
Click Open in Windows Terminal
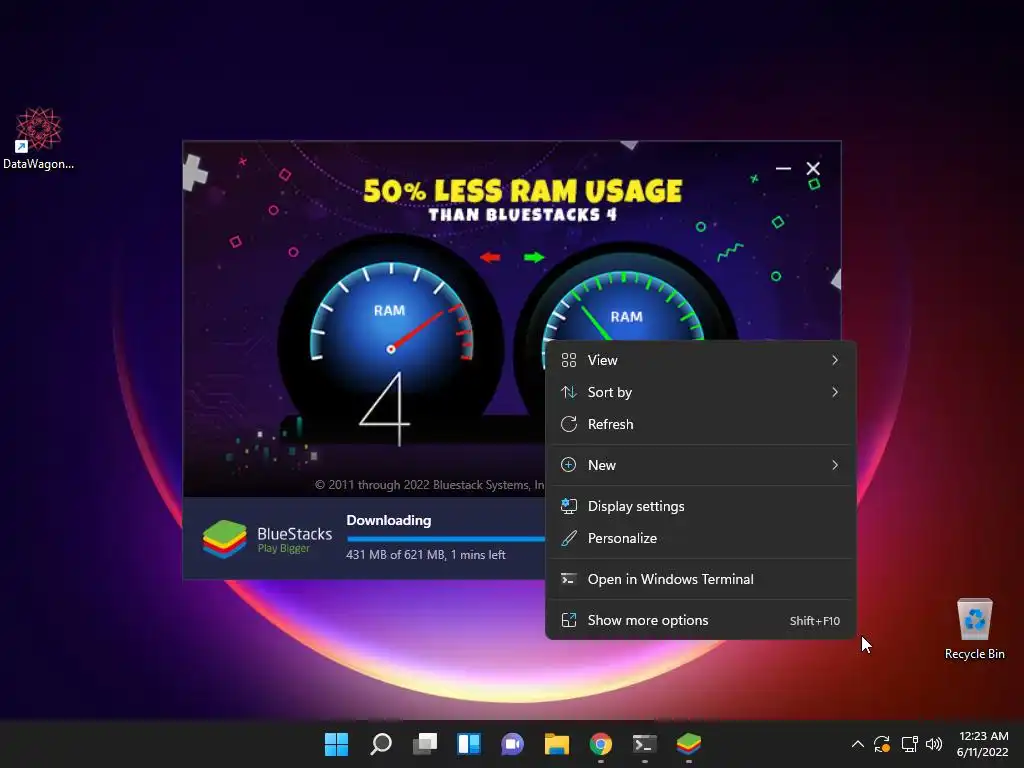coord(701,579)
